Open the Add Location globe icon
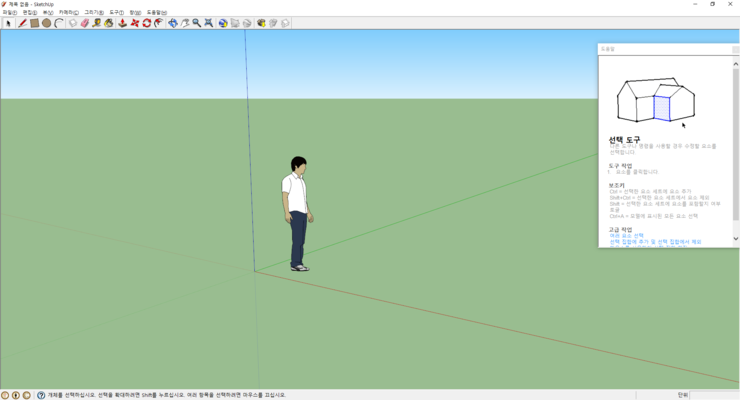Screen dimensions: 740x400 (223, 23)
